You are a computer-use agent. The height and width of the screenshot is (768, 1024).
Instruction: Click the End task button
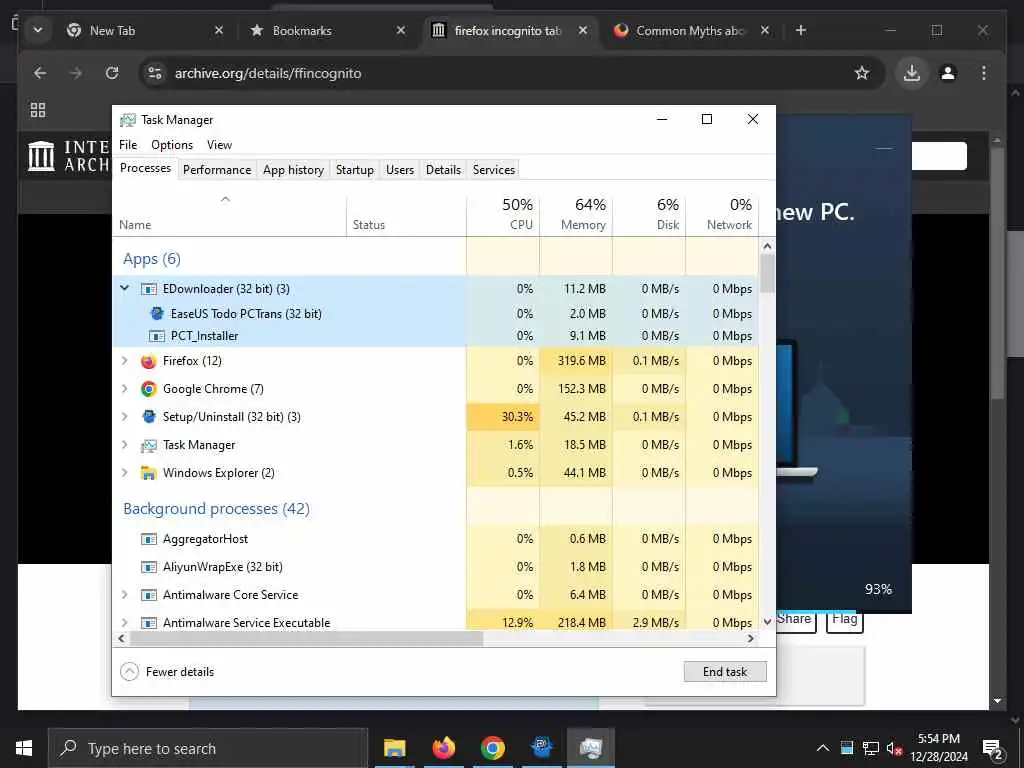tap(725, 671)
